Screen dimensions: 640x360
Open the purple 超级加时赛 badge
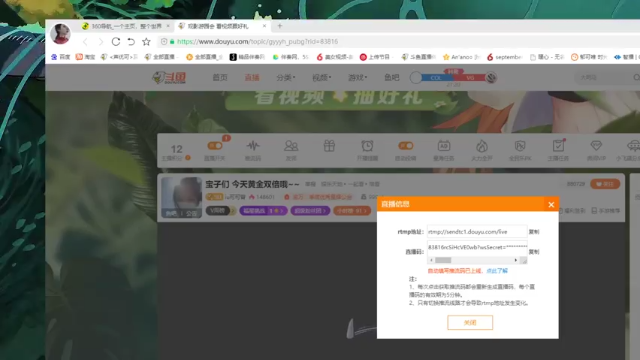(310, 211)
